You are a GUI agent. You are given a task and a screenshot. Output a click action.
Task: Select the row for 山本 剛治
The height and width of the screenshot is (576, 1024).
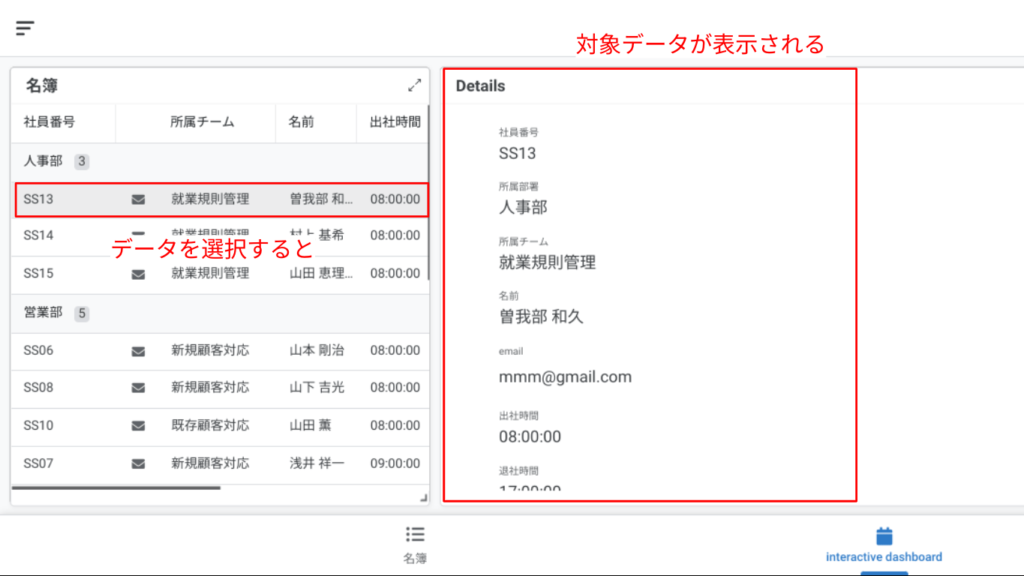[316, 351]
